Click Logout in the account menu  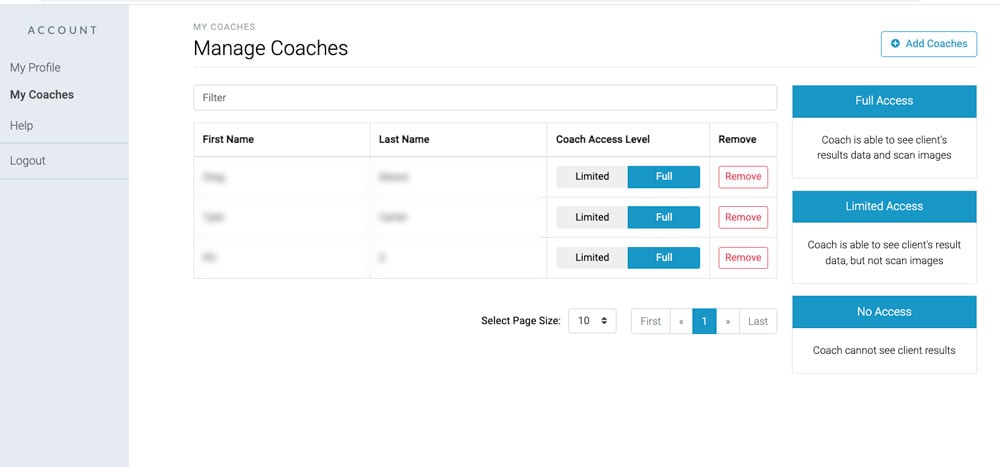point(28,161)
